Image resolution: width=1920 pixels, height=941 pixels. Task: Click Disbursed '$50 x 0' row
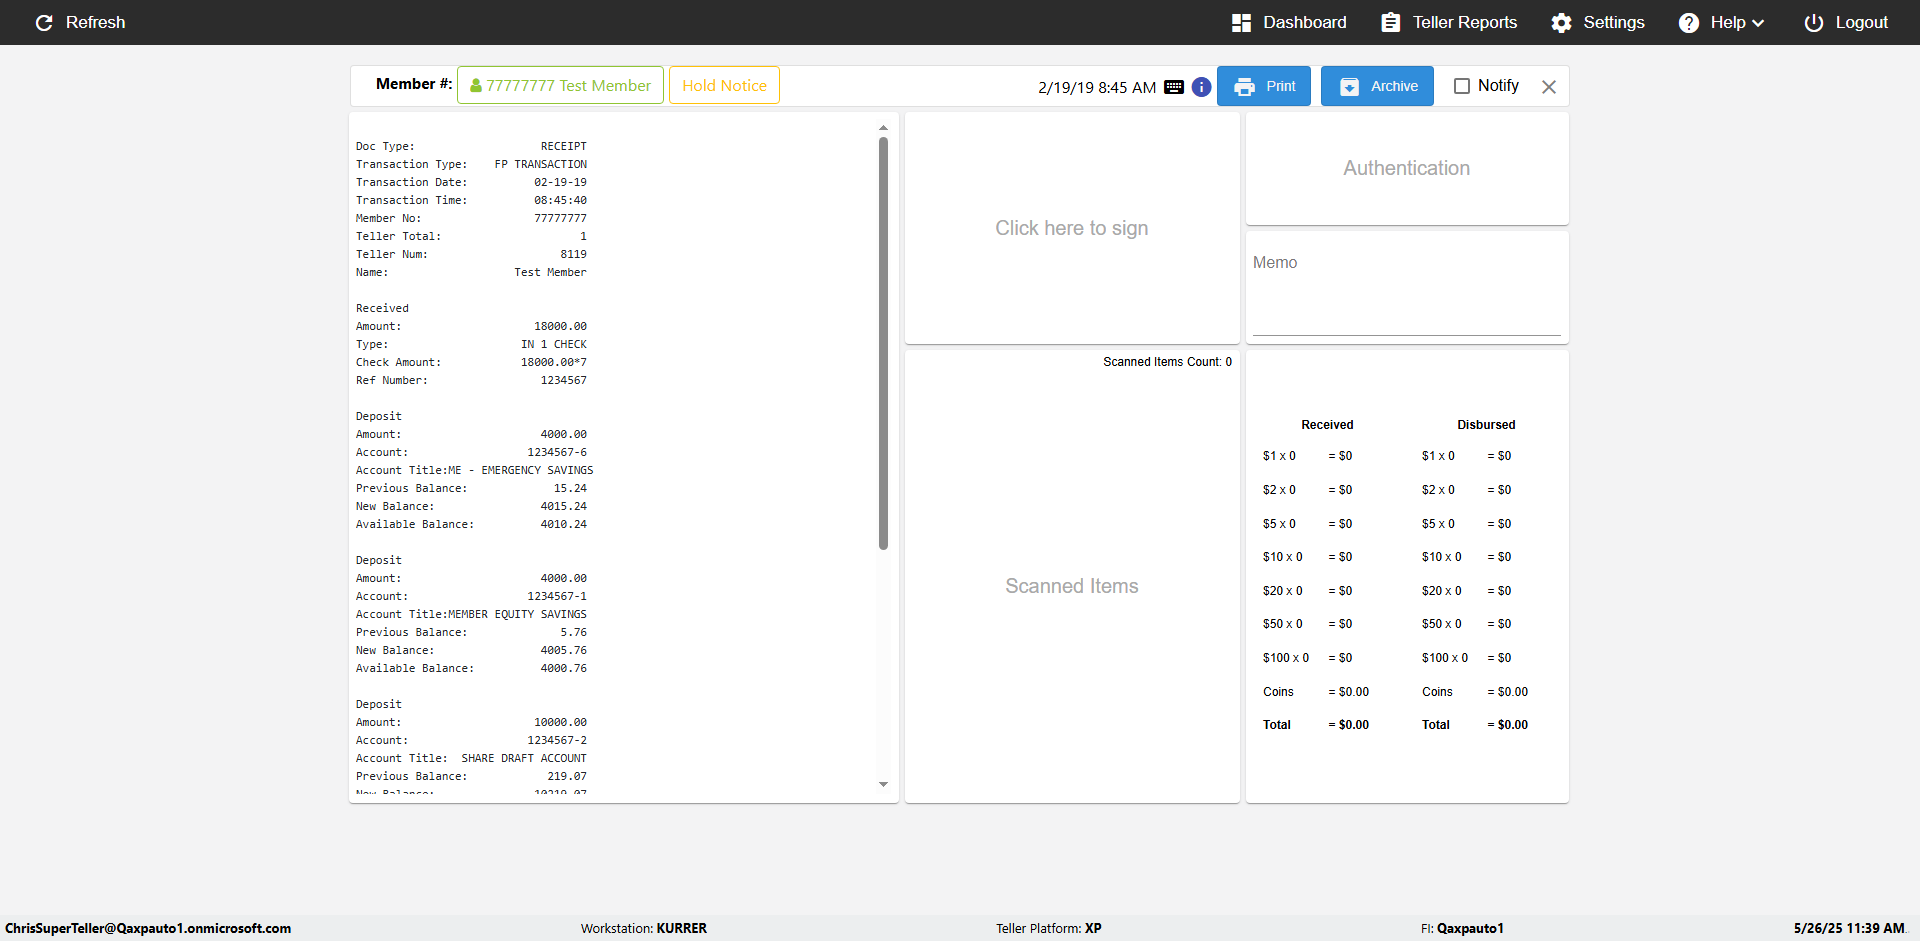click(x=1466, y=624)
